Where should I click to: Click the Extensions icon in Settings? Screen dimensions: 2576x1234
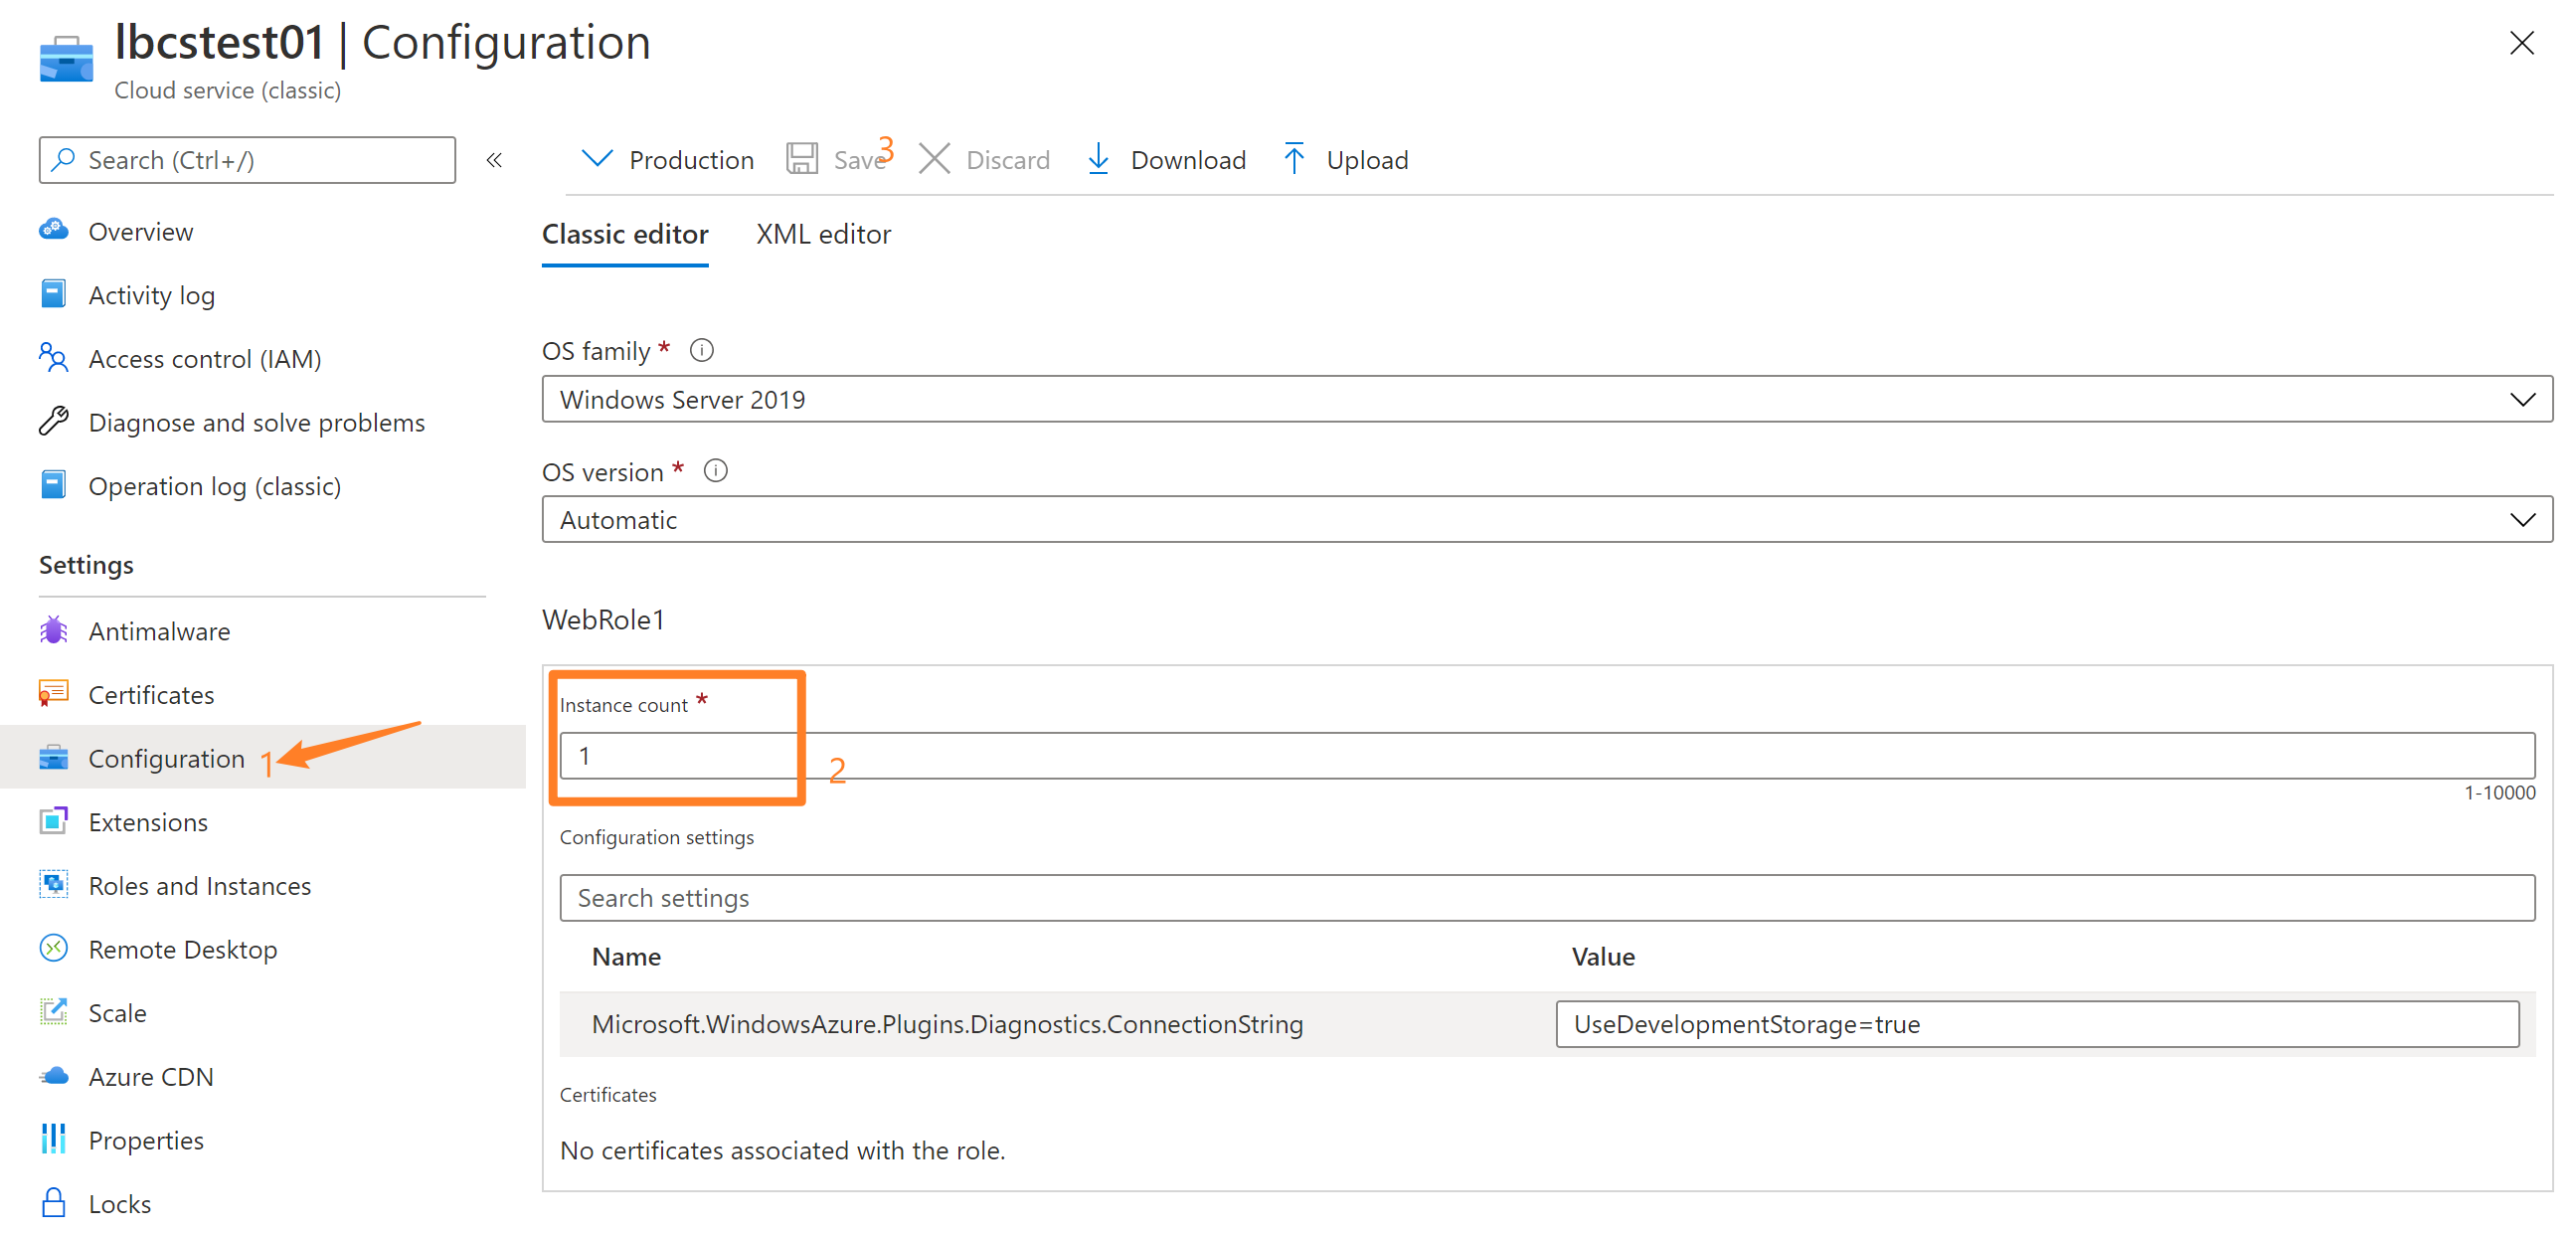click(53, 821)
